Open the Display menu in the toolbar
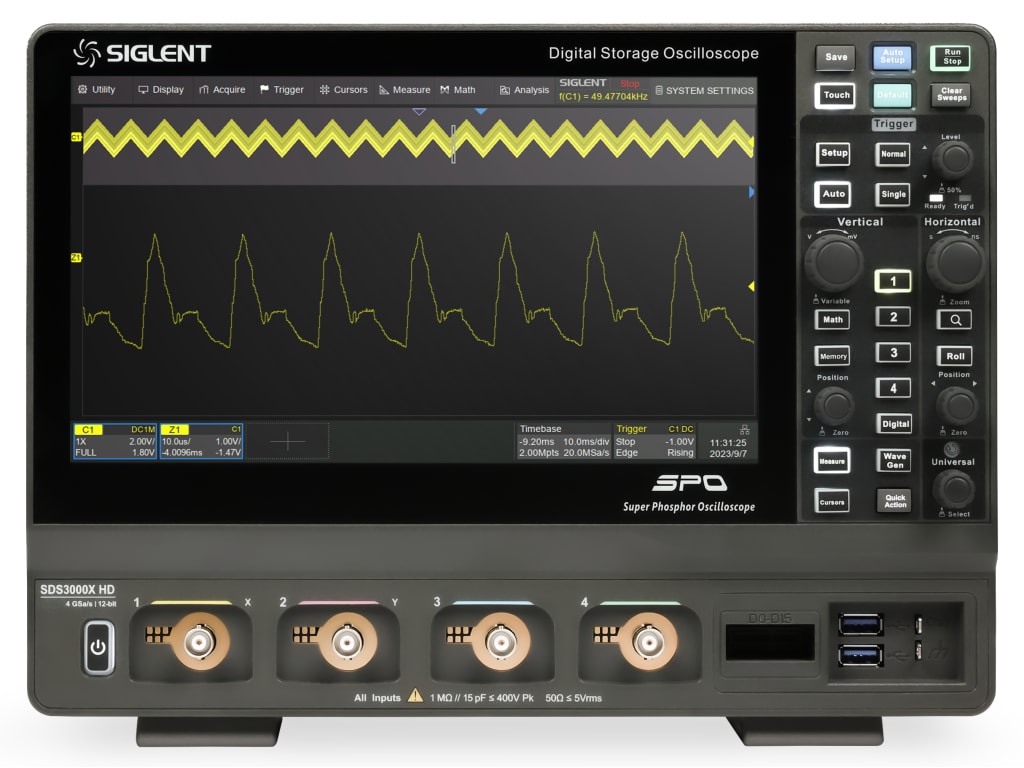 click(x=161, y=89)
